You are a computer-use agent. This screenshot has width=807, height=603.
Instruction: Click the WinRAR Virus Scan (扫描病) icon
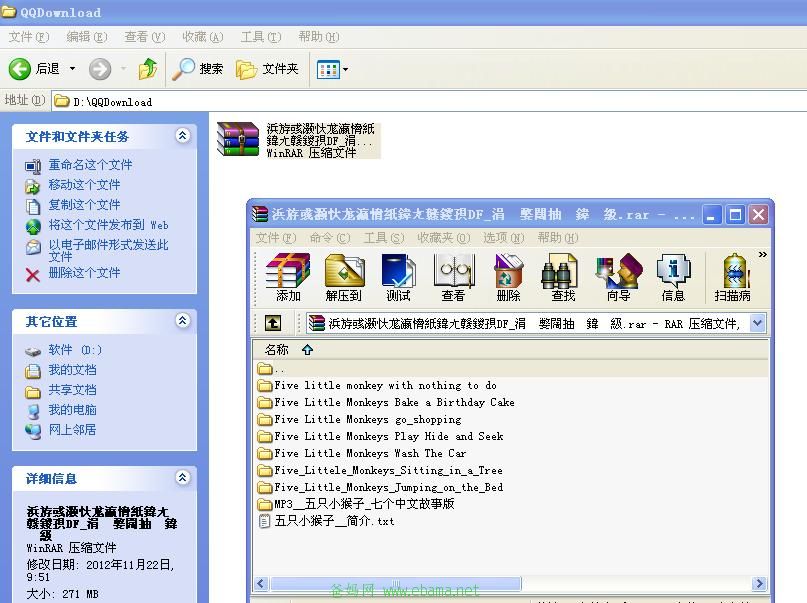click(x=732, y=277)
